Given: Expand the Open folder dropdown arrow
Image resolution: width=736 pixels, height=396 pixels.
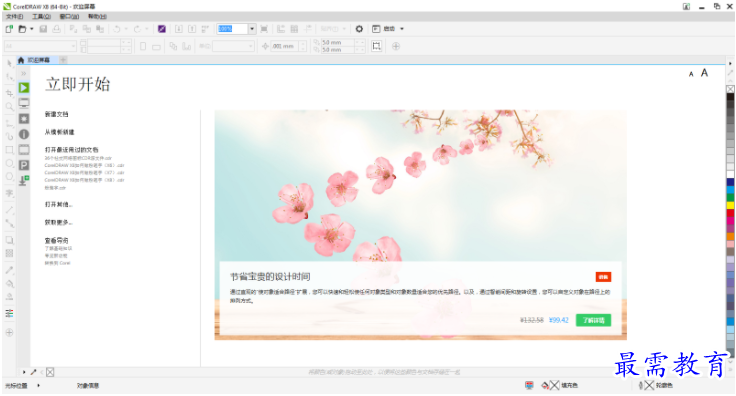Looking at the screenshot, I should (x=32, y=29).
